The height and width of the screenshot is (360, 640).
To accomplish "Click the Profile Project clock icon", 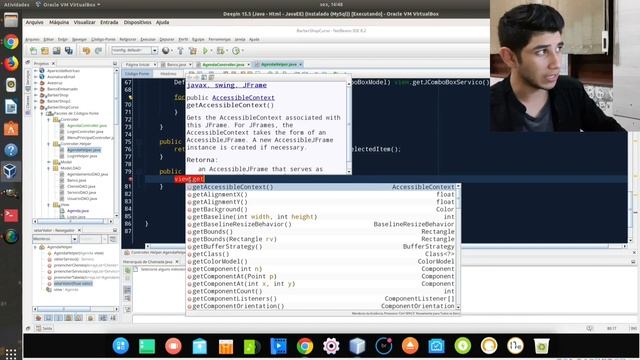I will (x=236, y=51).
